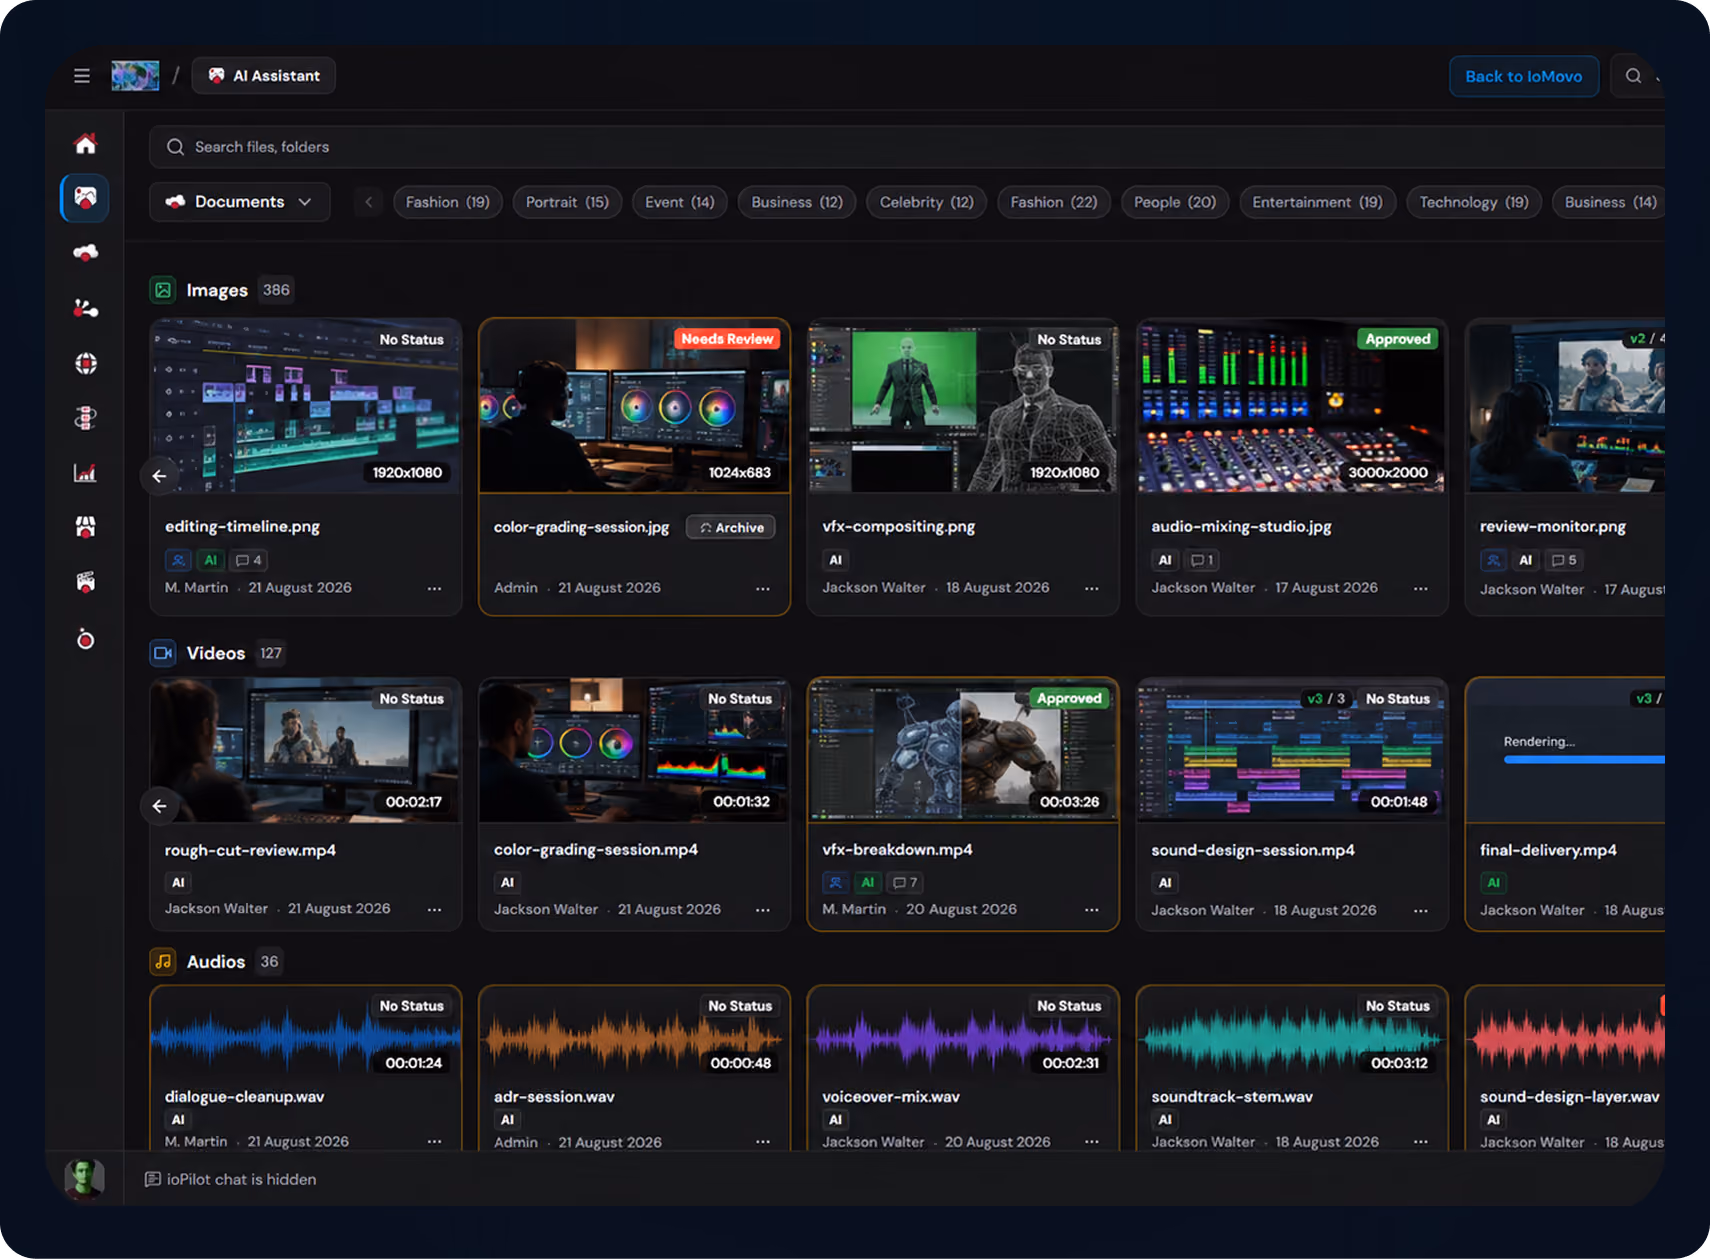Open more options for vfx-breakdown.mp4

pos(1091,910)
